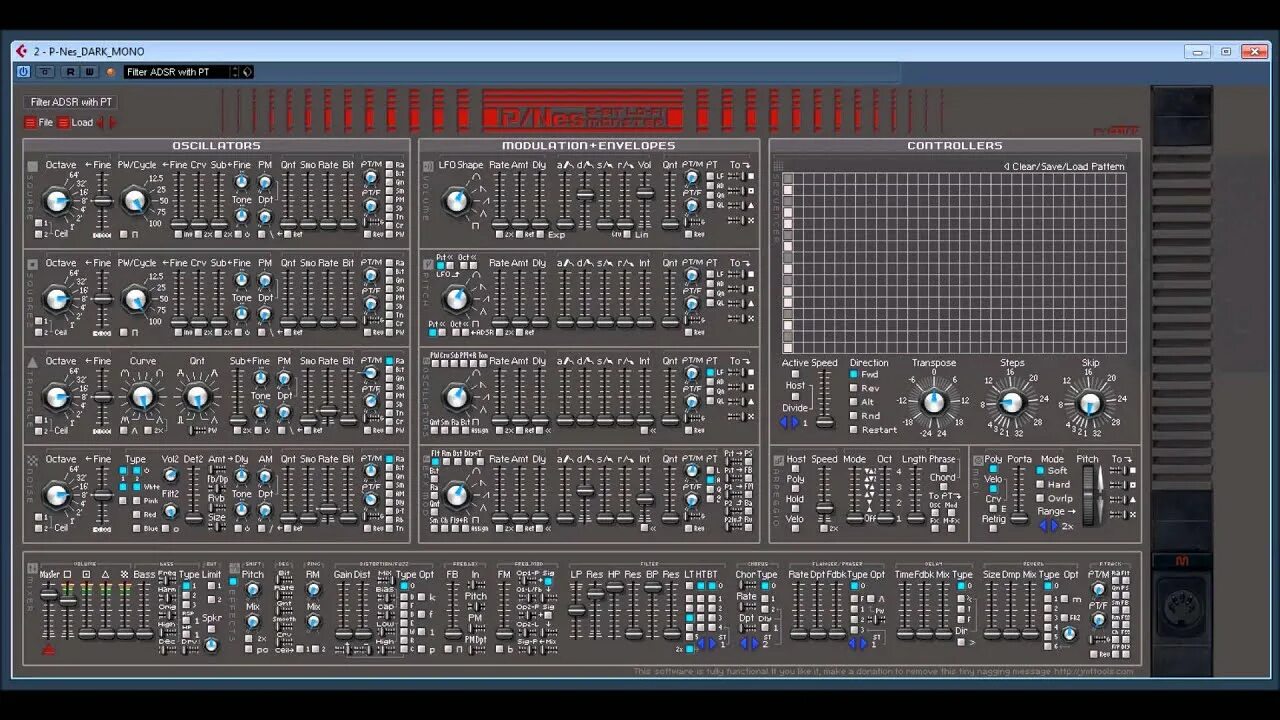Click the donation nag message link
The image size is (1280, 720).
click(x=883, y=671)
